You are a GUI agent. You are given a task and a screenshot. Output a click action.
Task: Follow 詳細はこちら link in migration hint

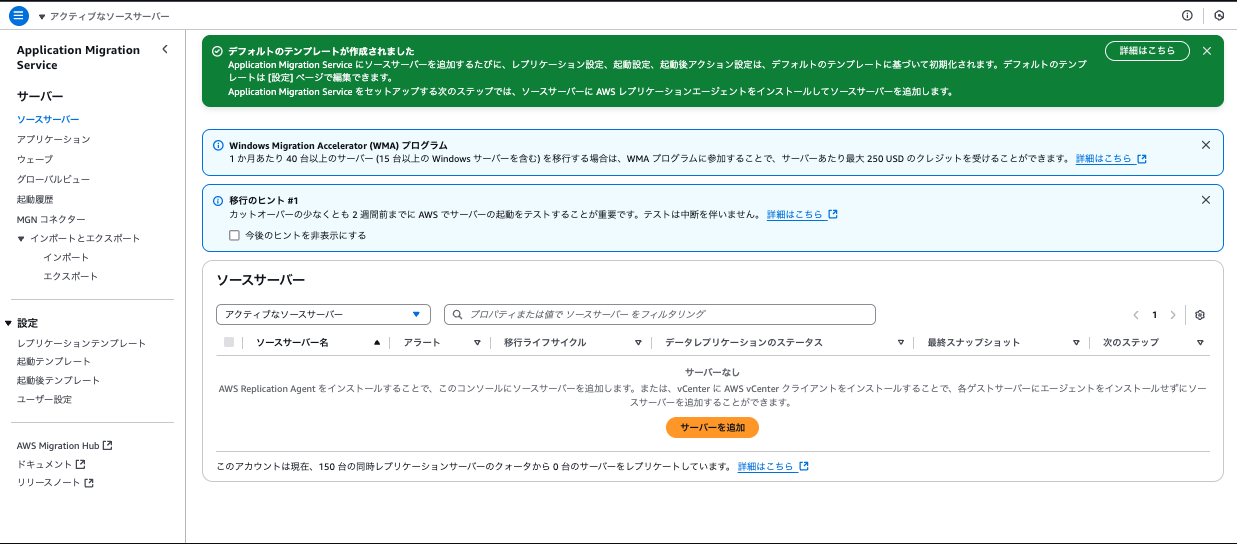[802, 215]
